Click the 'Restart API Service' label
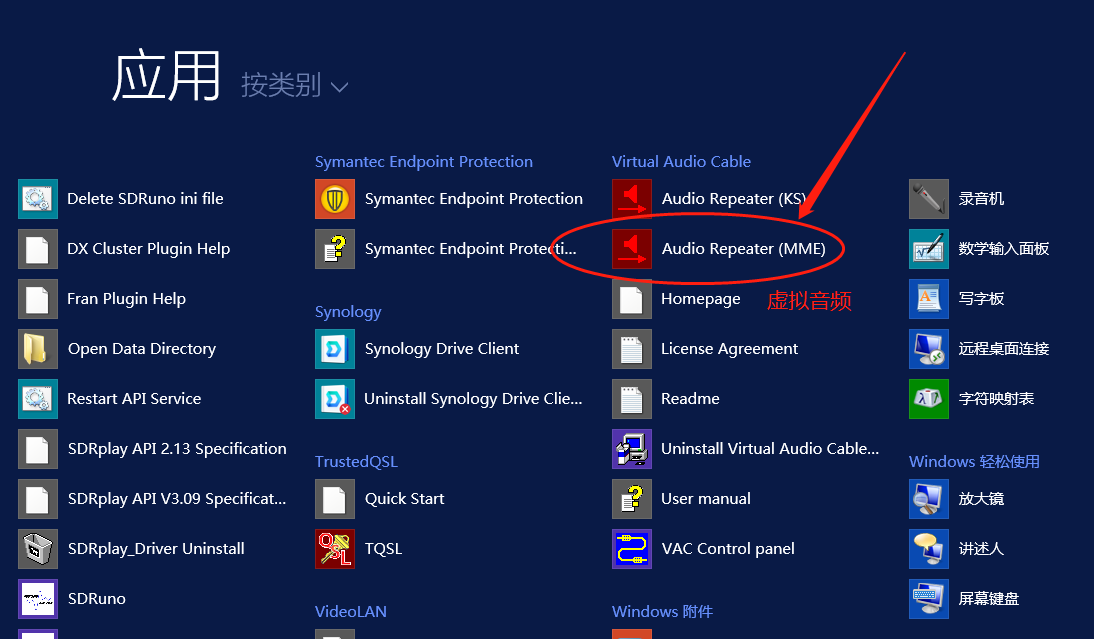Screen dimensions: 1094x639 (x=134, y=399)
